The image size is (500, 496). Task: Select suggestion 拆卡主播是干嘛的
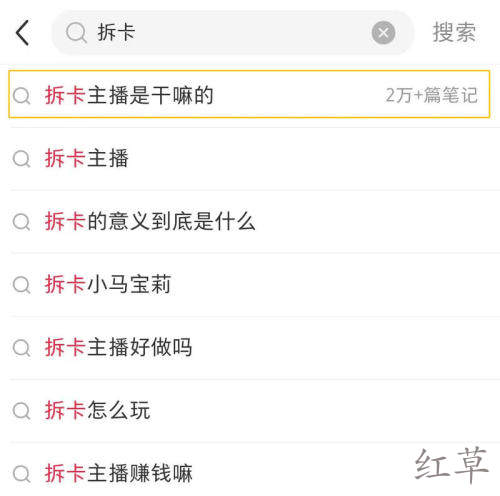coord(249,94)
